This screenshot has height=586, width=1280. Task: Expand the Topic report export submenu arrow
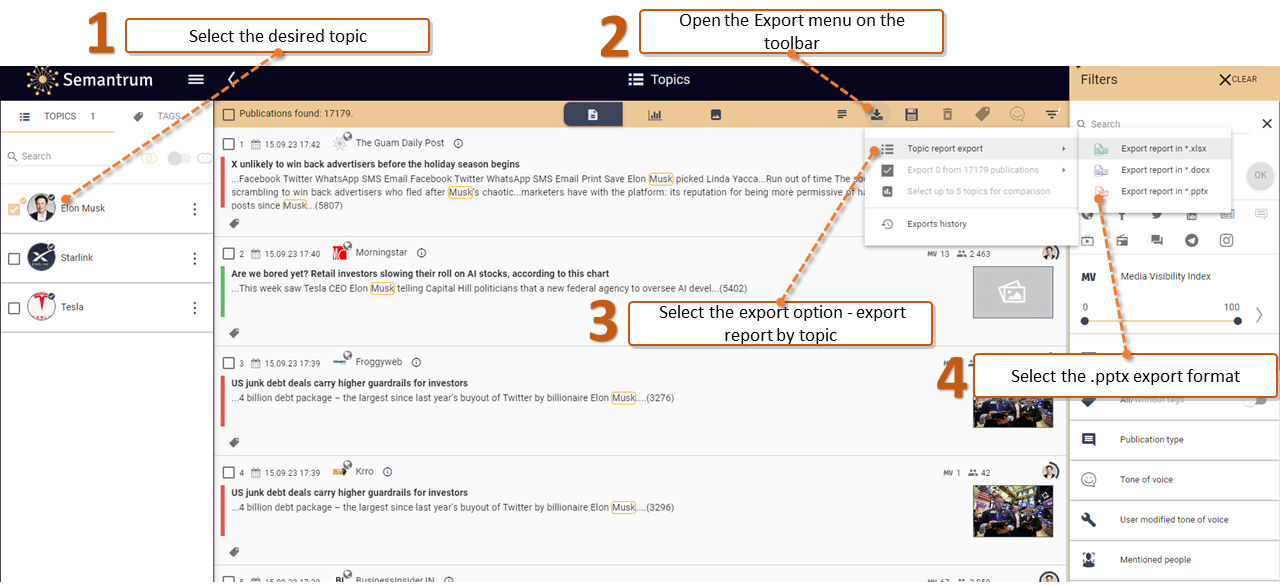[x=1063, y=149]
